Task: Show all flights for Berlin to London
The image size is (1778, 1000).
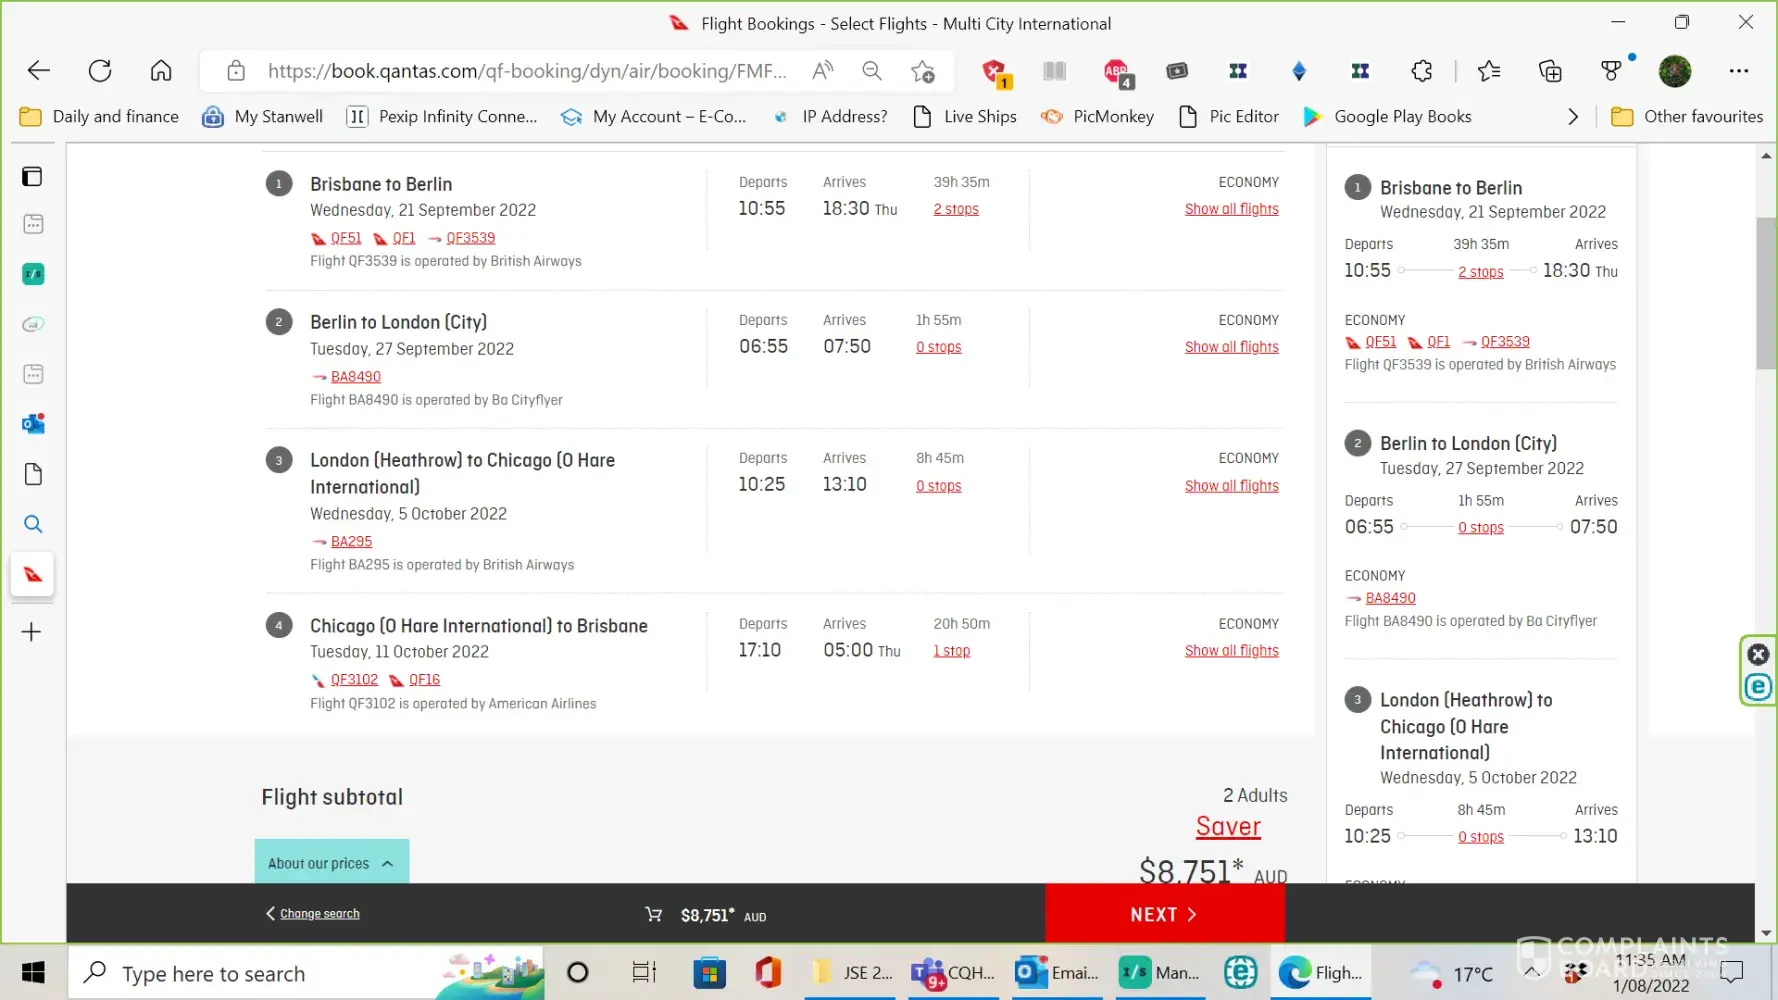Action: (1231, 347)
